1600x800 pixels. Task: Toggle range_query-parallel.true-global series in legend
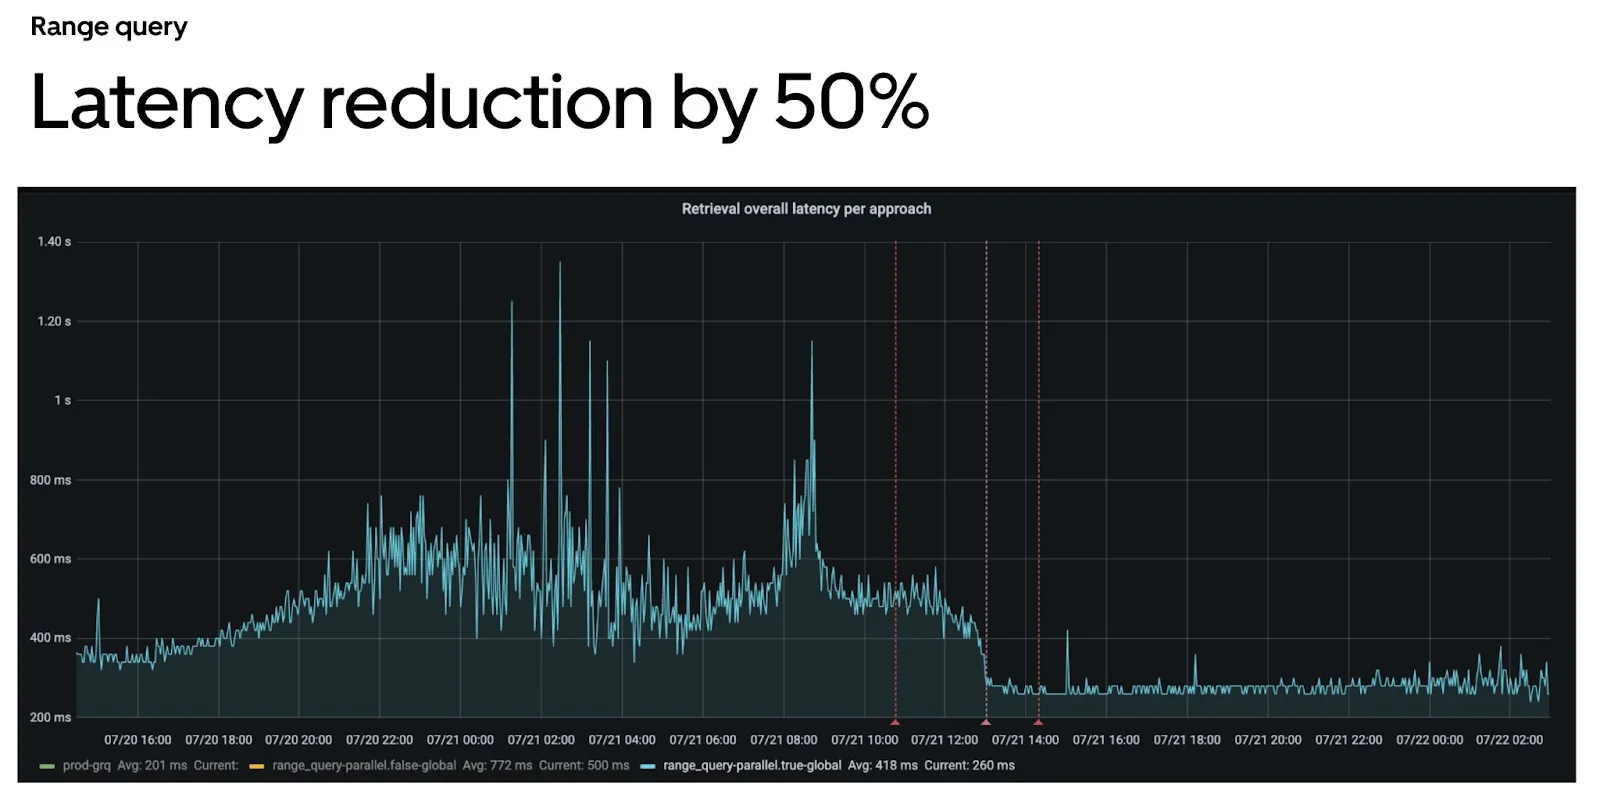[x=752, y=766]
